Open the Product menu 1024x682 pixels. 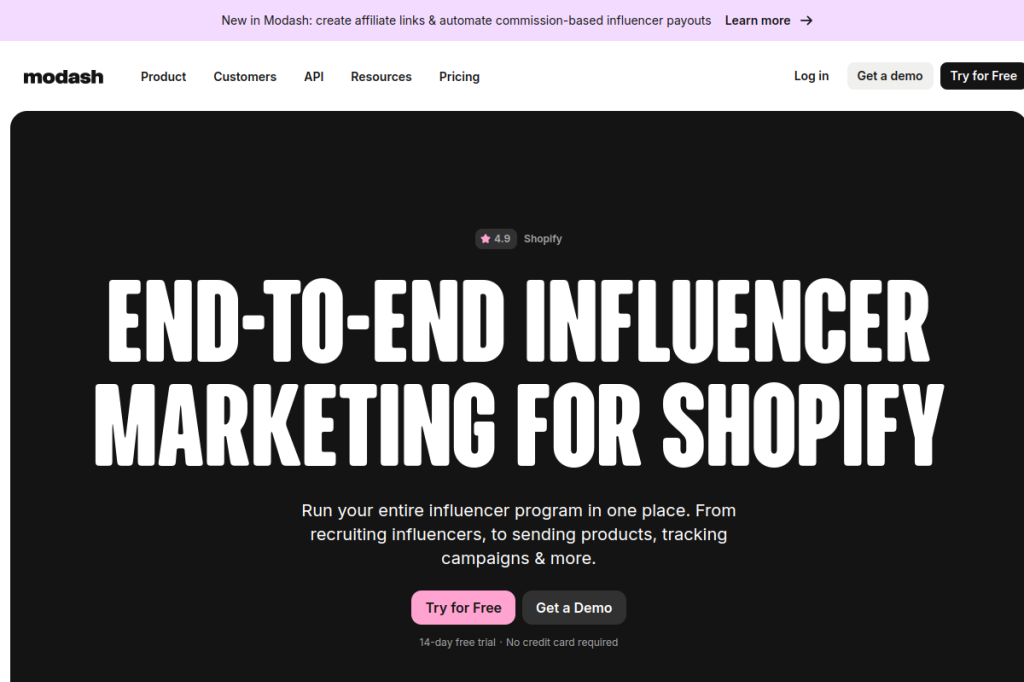163,76
